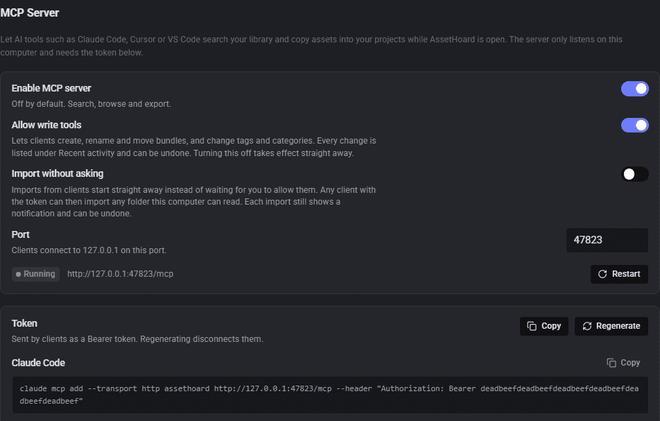Click the Port number field showing 47823
The image size is (660, 421).
[x=607, y=240]
